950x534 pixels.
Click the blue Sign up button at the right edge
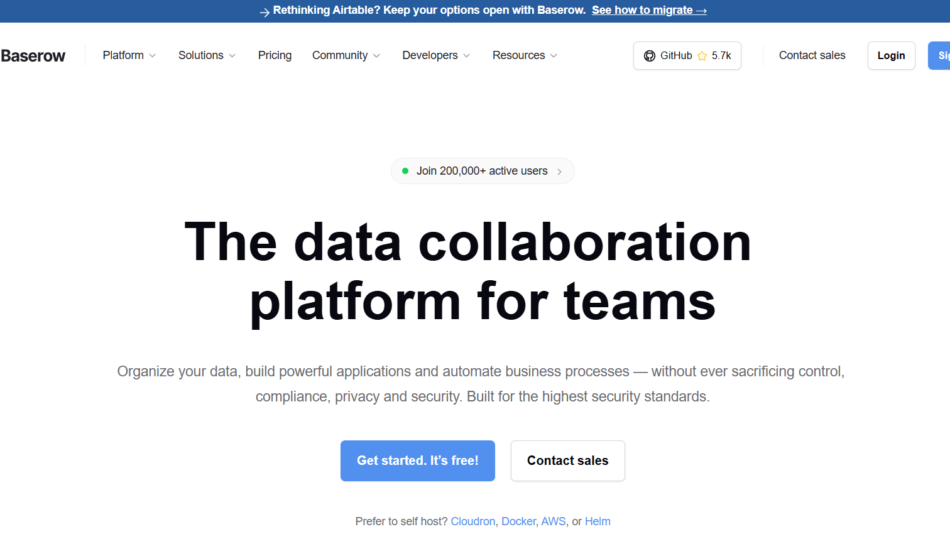coord(939,56)
